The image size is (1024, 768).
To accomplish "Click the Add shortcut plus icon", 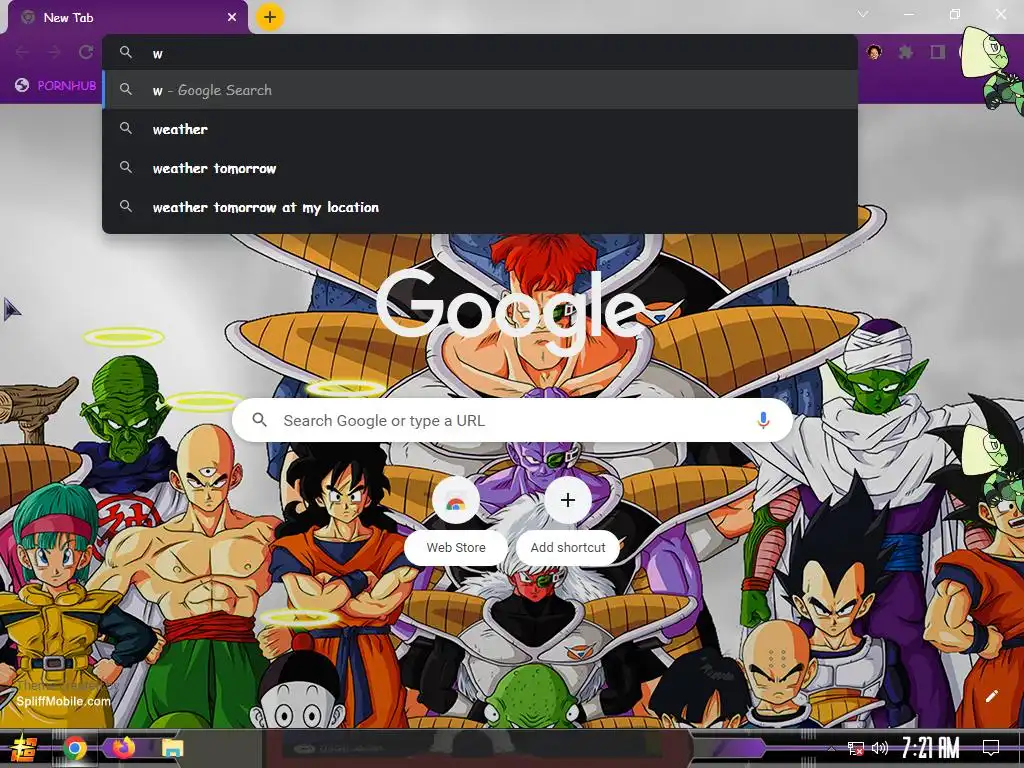I will pos(568,501).
